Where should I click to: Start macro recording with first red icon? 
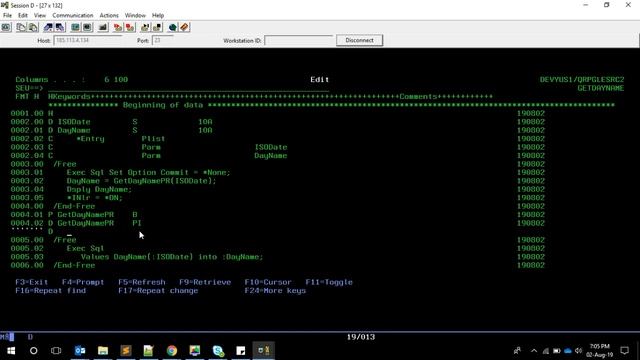[x=118, y=27]
